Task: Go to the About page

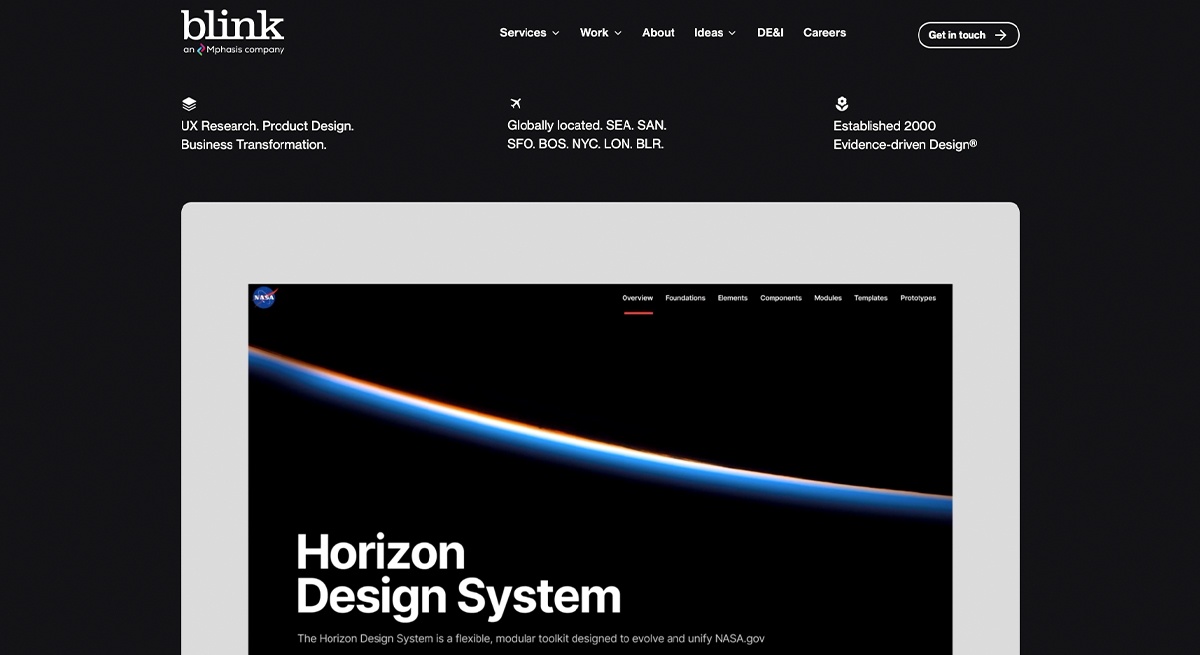Action: [x=658, y=33]
